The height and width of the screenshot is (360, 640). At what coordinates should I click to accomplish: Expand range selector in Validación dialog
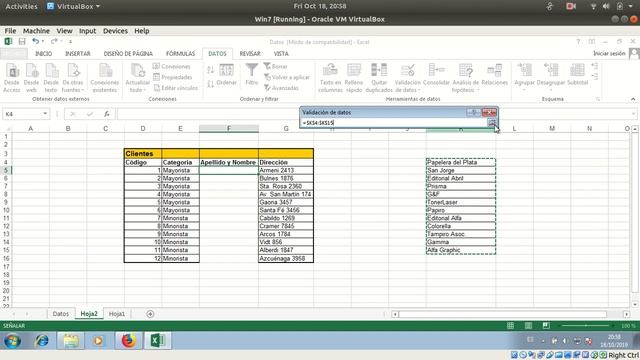point(491,122)
